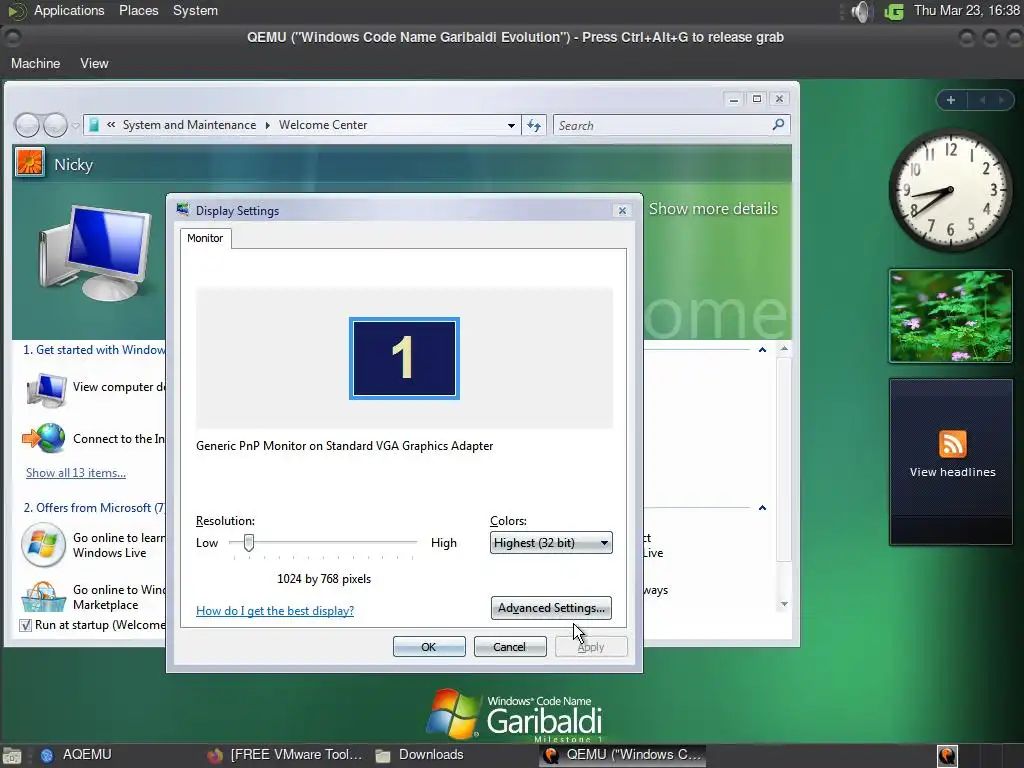This screenshot has height=768, width=1024.
Task: Toggle Run at startup checkbox
Action: point(25,626)
